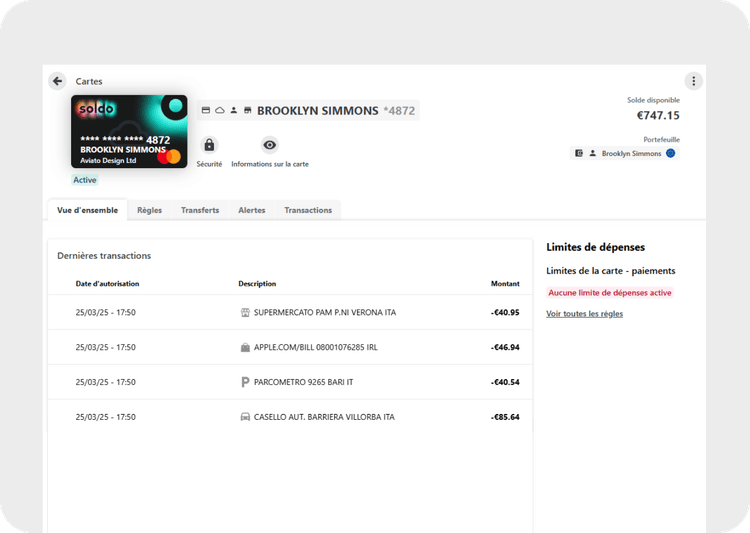
Task: Click the €747.15 available balance
Action: coord(658,115)
